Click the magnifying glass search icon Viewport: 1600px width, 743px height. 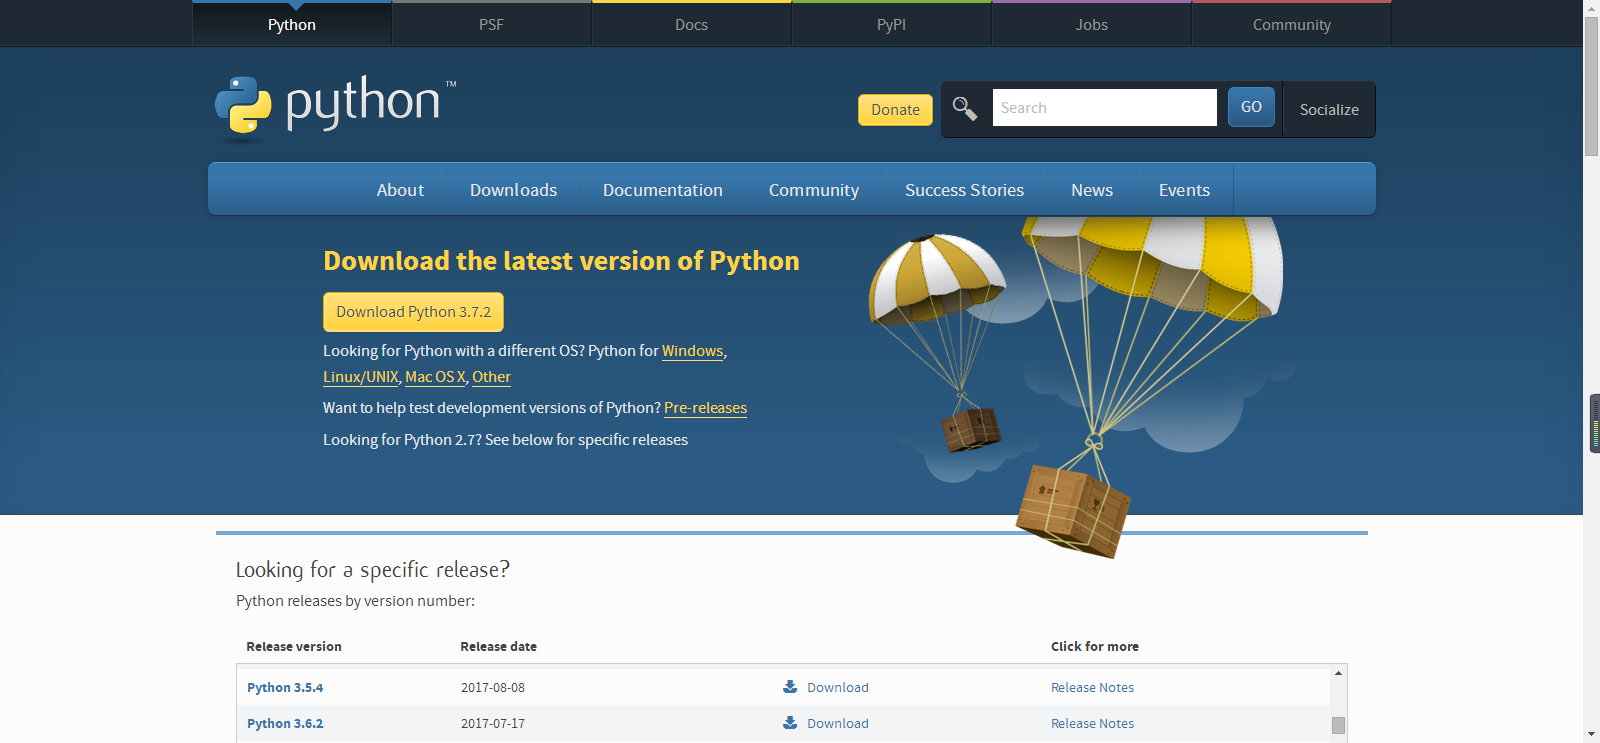pyautogui.click(x=964, y=108)
